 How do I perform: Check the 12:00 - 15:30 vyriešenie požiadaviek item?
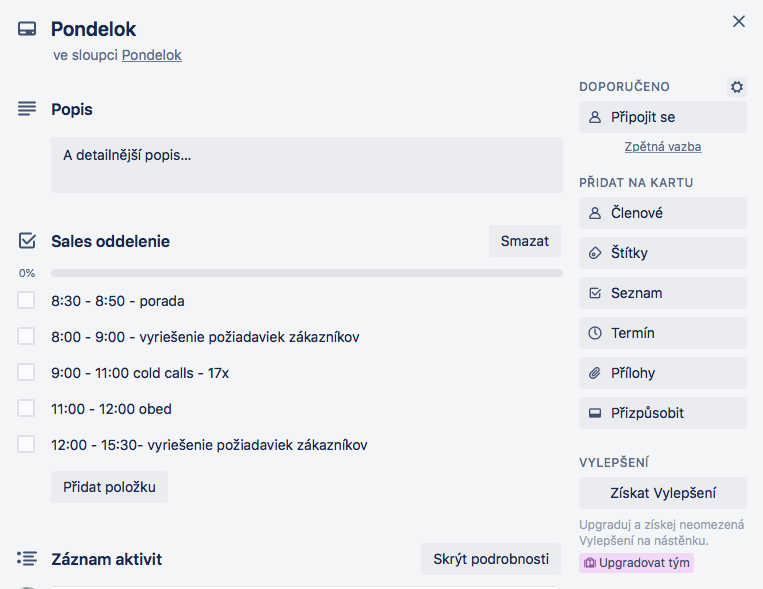[26, 444]
